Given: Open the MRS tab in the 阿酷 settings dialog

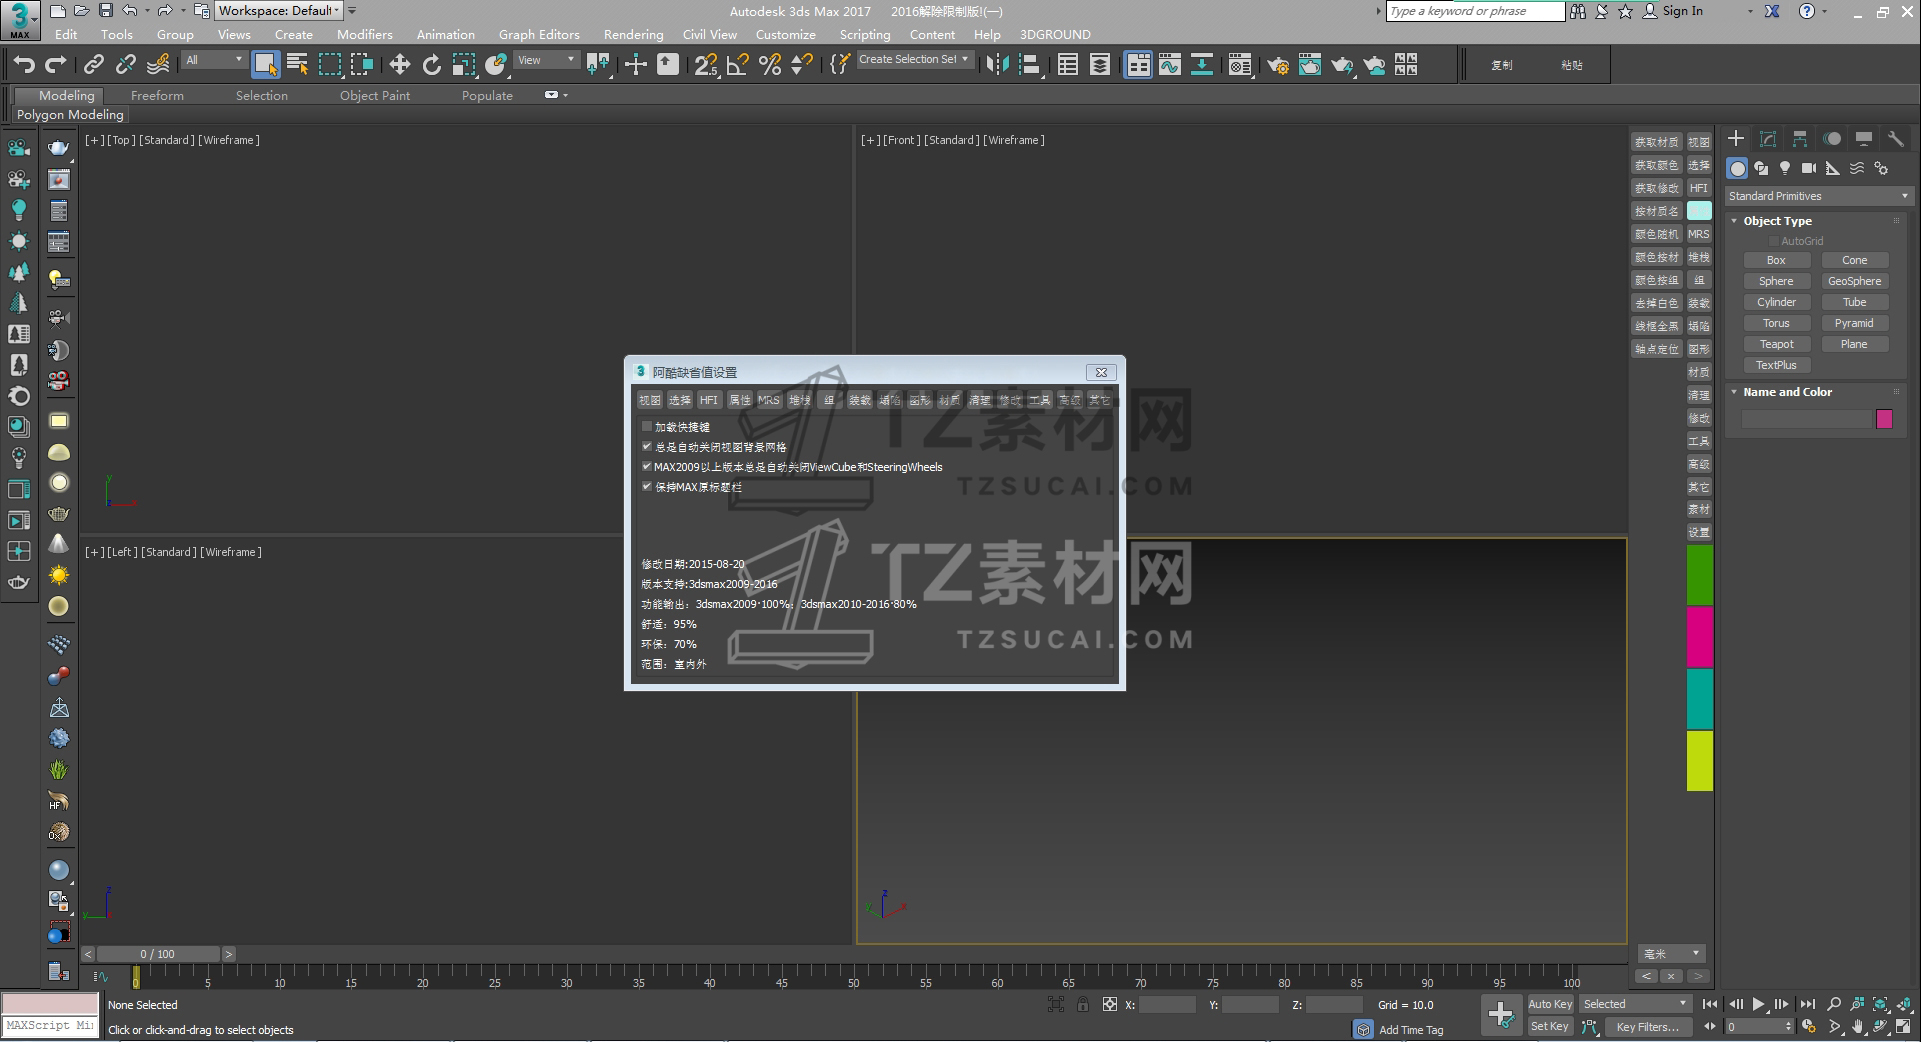Looking at the screenshot, I should pyautogui.click(x=768, y=400).
